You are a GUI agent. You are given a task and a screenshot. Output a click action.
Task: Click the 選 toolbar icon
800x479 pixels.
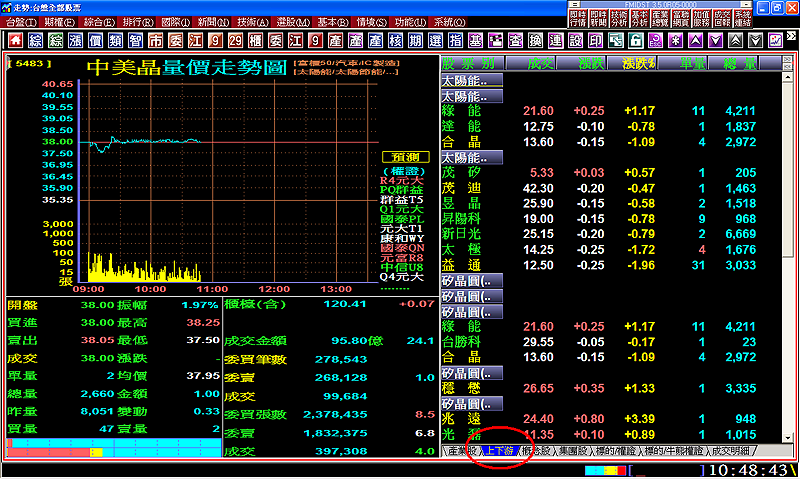click(435, 40)
